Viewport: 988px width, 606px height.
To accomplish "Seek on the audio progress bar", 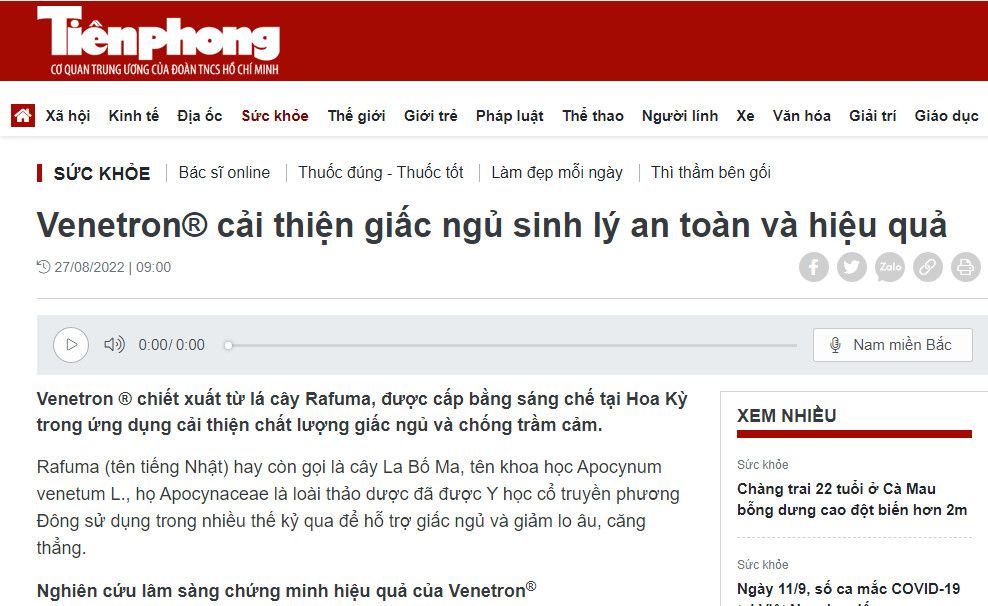I will [511, 345].
